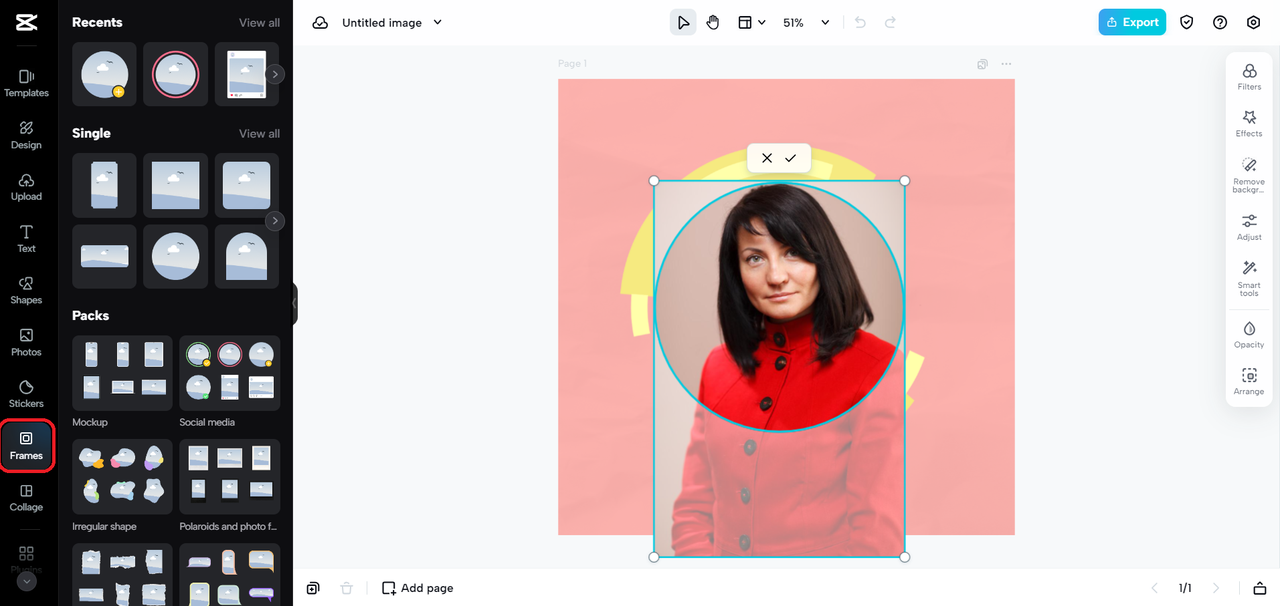Viewport: 1280px width, 606px height.
Task: Open the Opacity control
Action: [1249, 335]
